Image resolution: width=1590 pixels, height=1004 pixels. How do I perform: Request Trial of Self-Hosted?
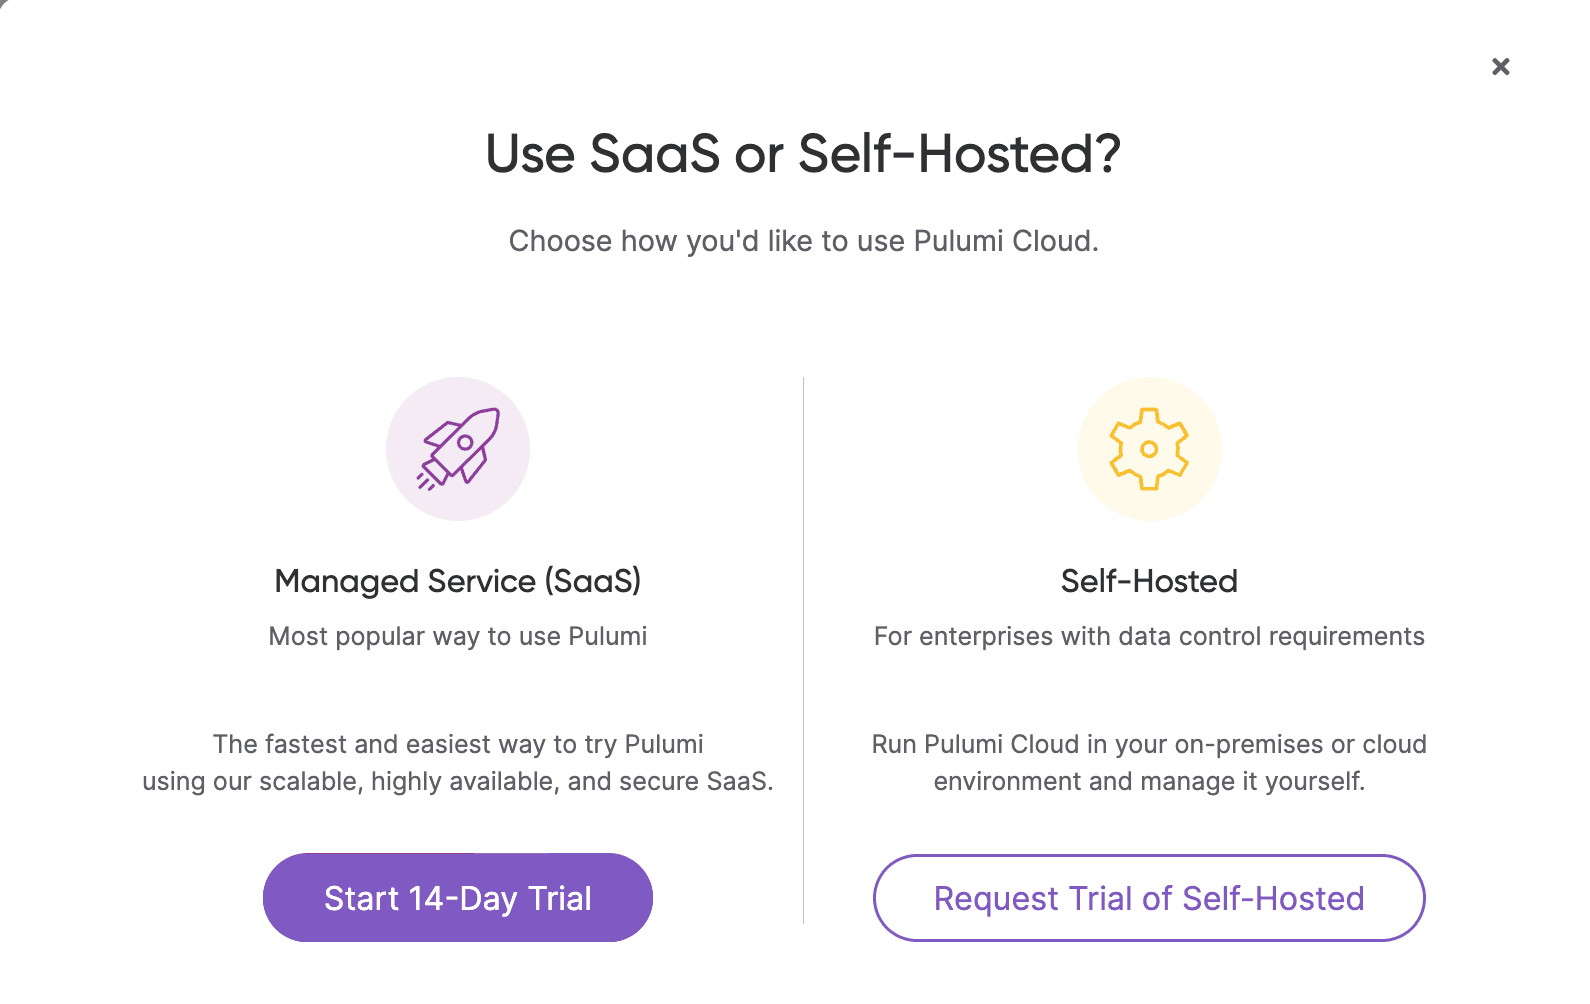point(1149,898)
